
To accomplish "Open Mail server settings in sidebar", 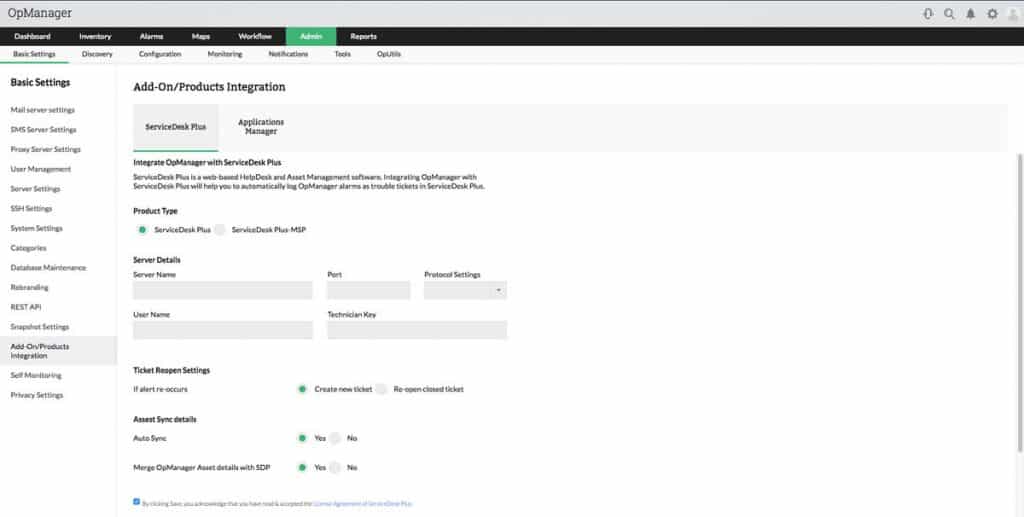I will coord(42,110).
